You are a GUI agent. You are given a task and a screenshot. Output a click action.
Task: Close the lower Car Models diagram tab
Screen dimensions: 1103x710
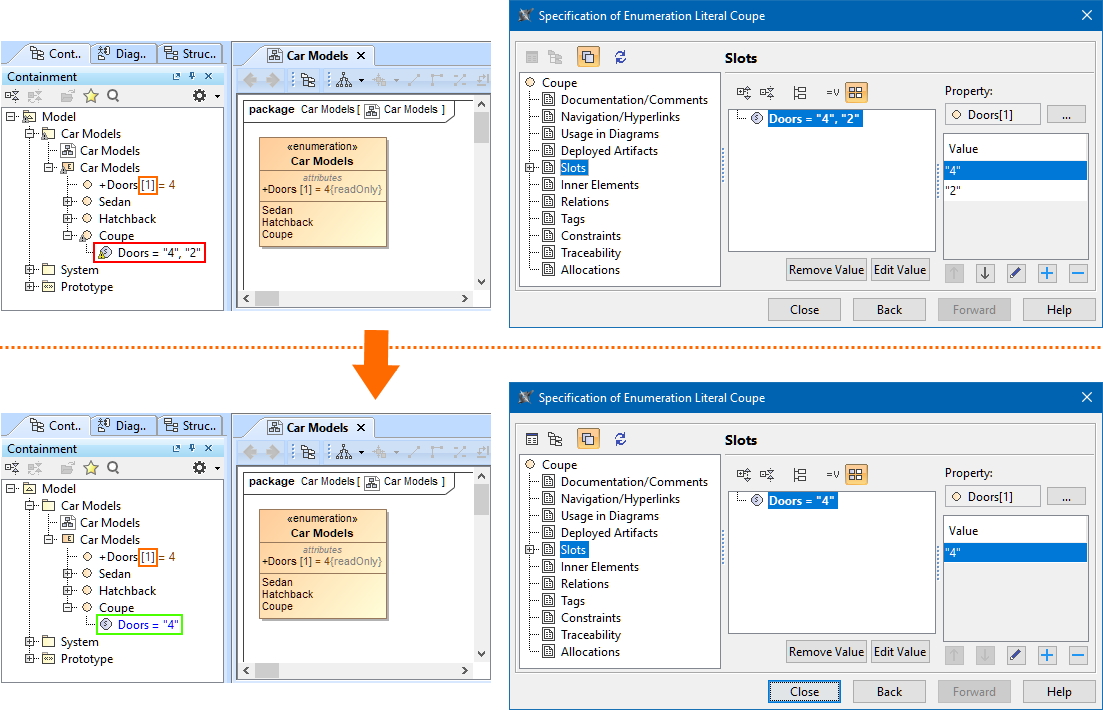[361, 427]
